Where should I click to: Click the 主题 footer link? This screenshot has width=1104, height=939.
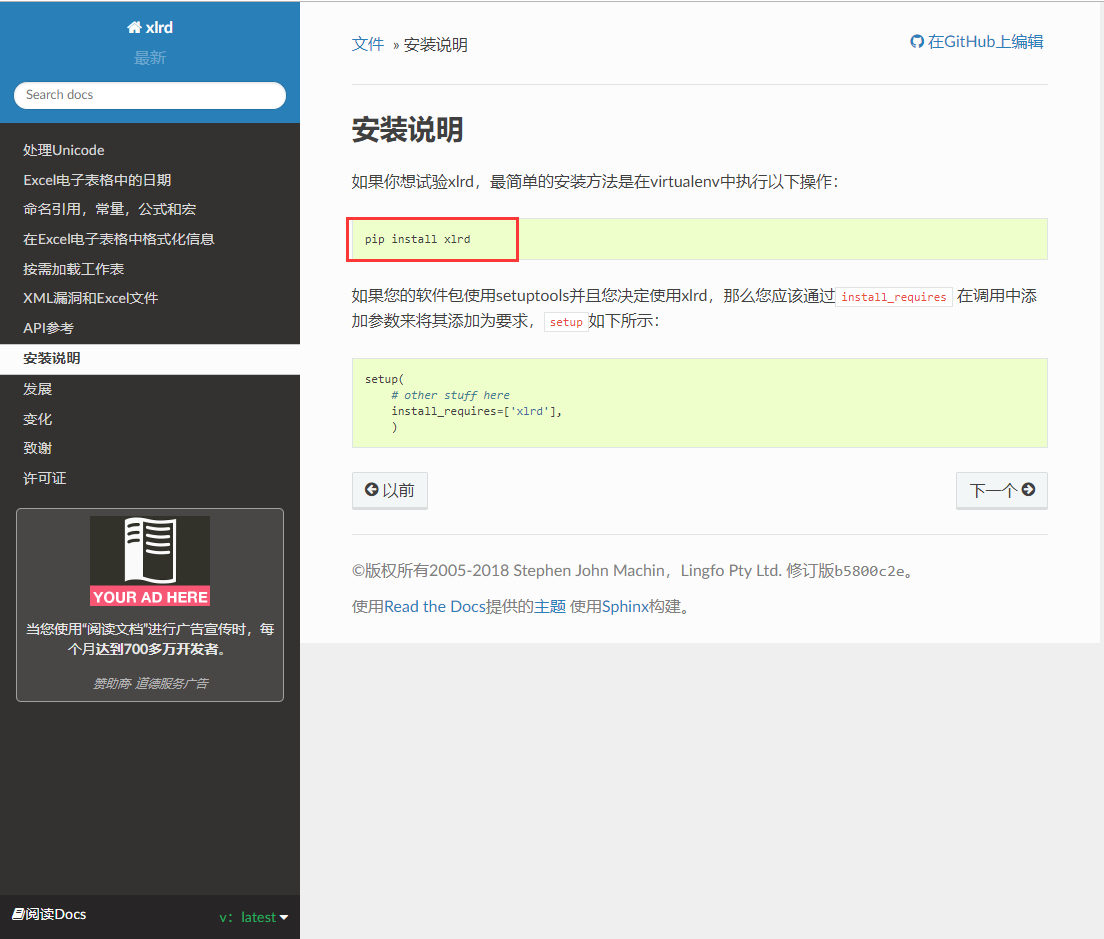coord(550,606)
